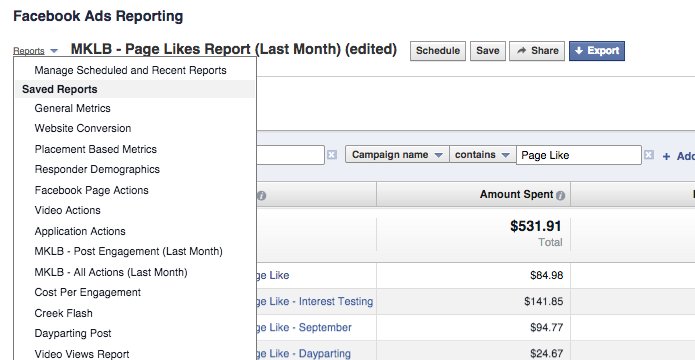Click the Facebook Ads Reporting heading

pyautogui.click(x=98, y=16)
